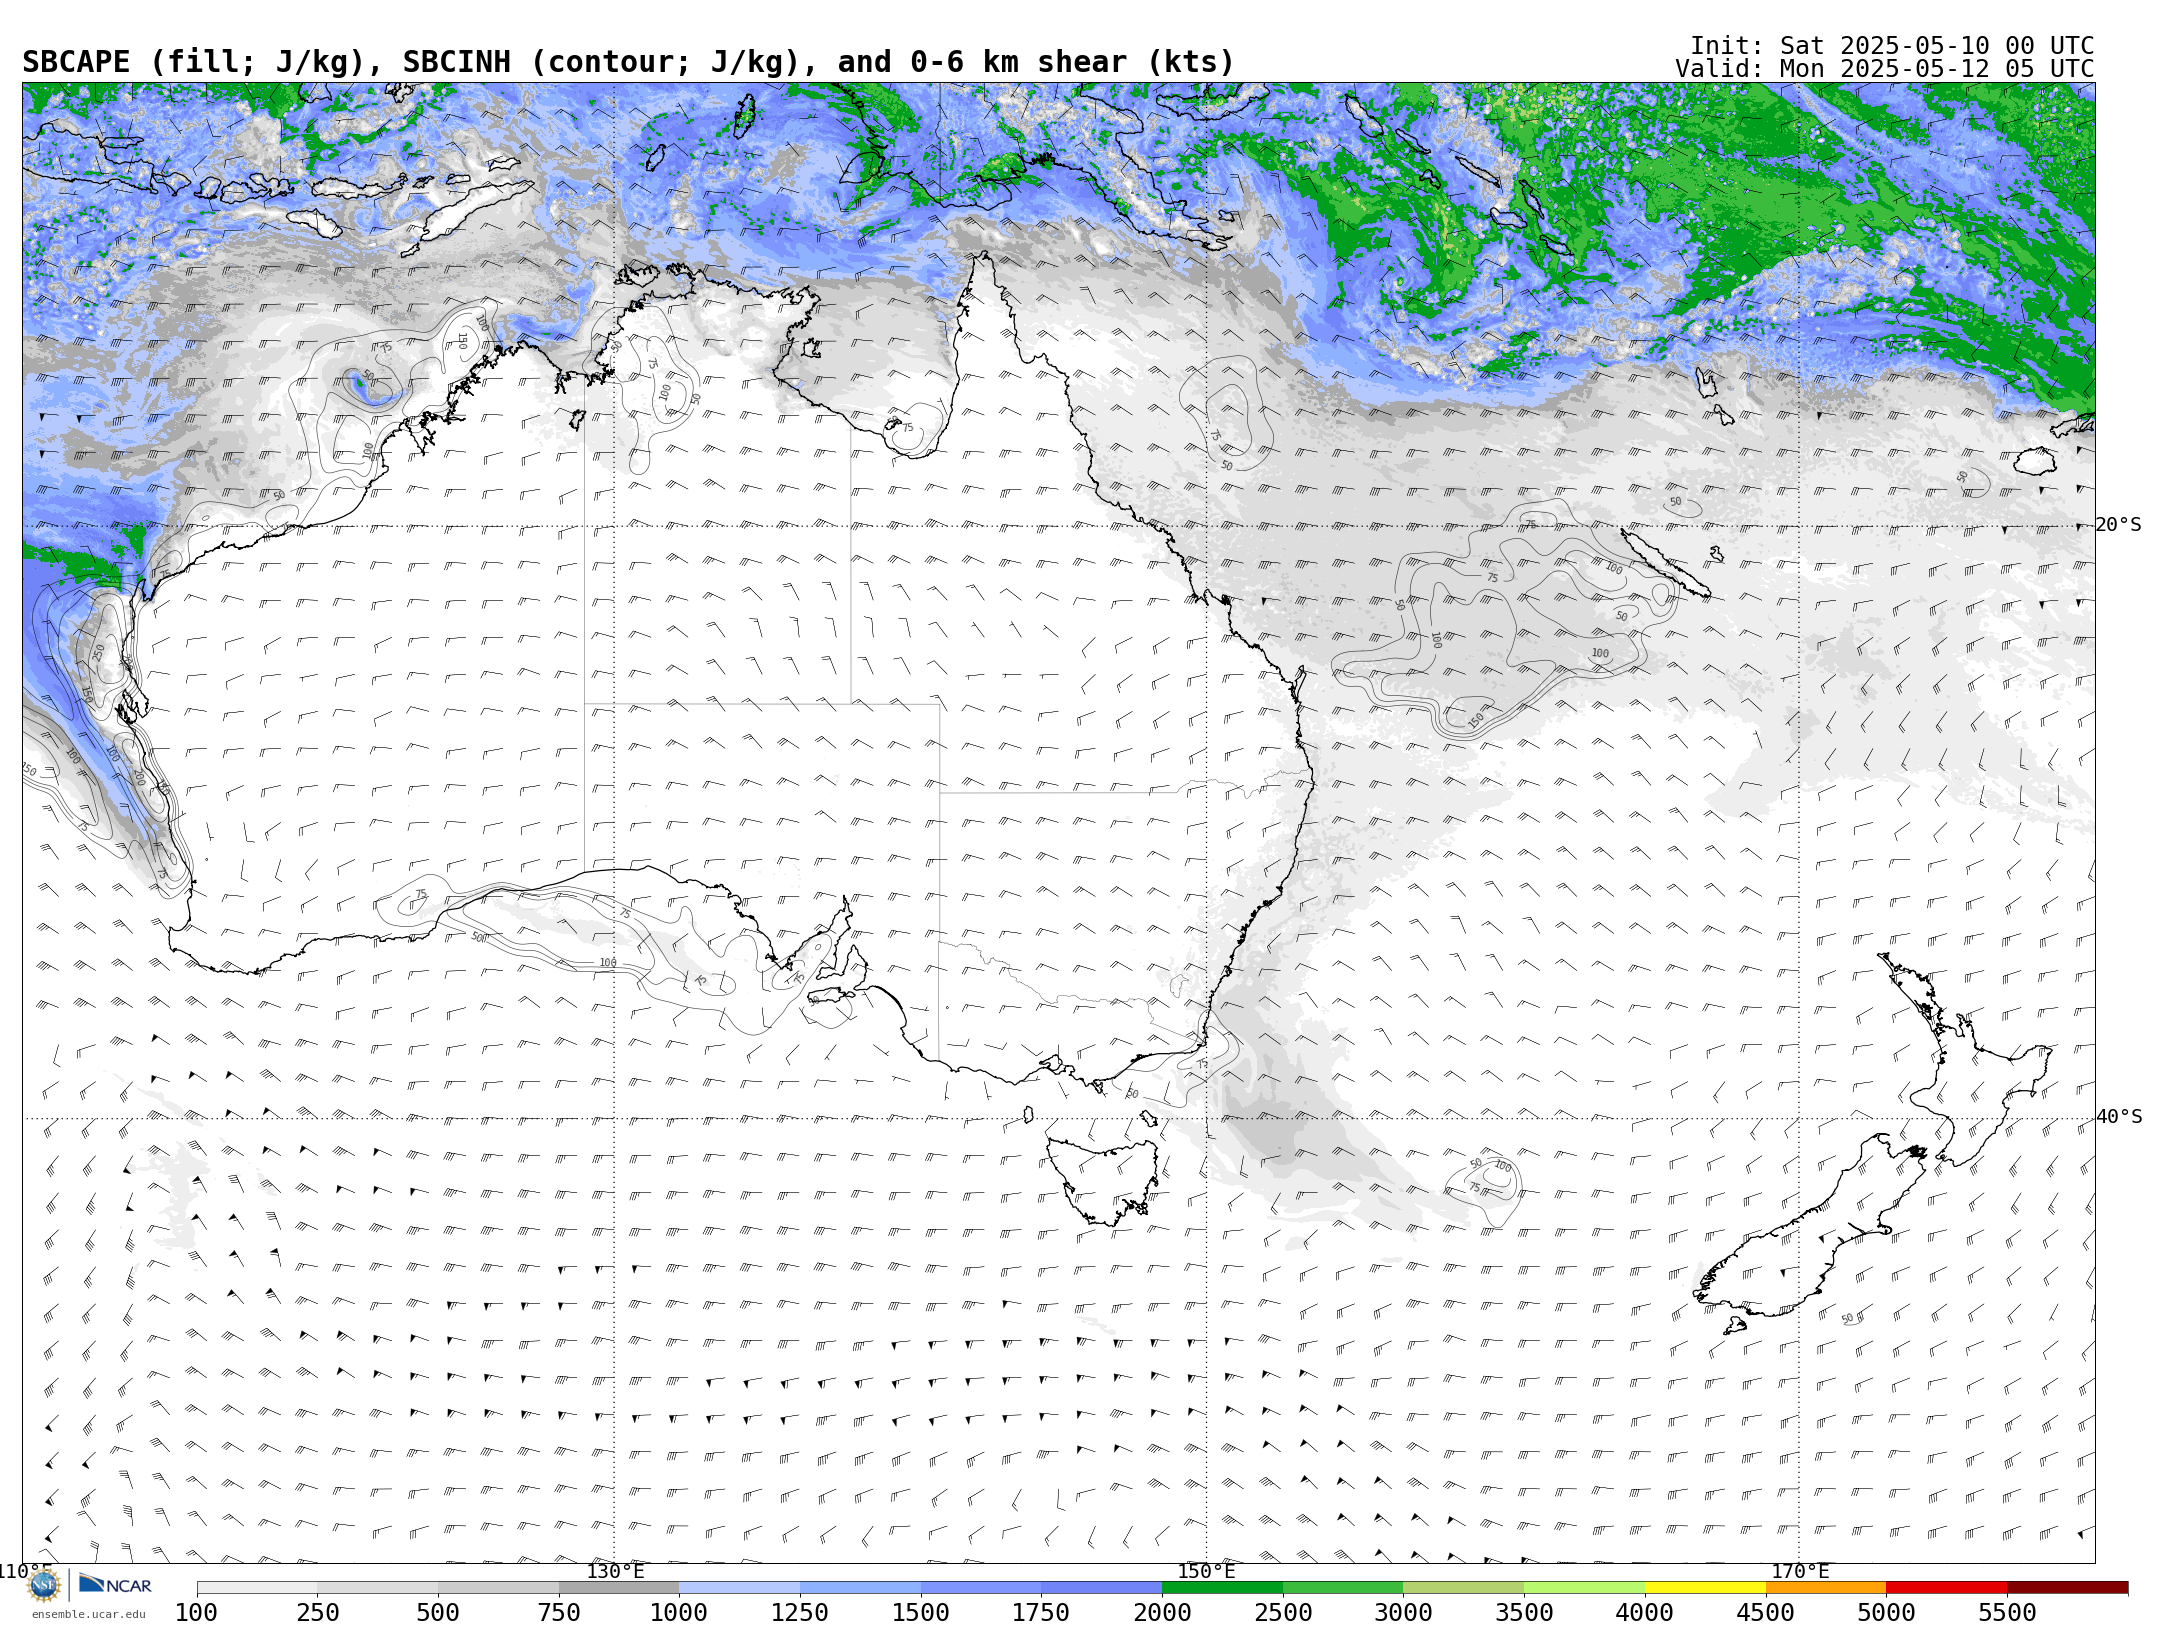Open the ensemble.ucar.edu link text
This screenshot has height=1626, width=2160.
88,1614
